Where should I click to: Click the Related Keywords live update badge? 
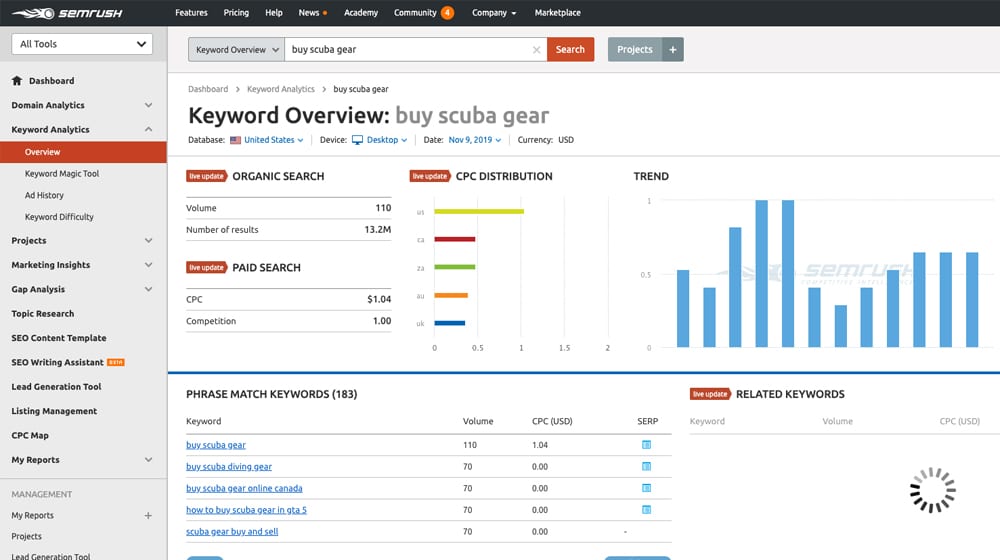(710, 394)
